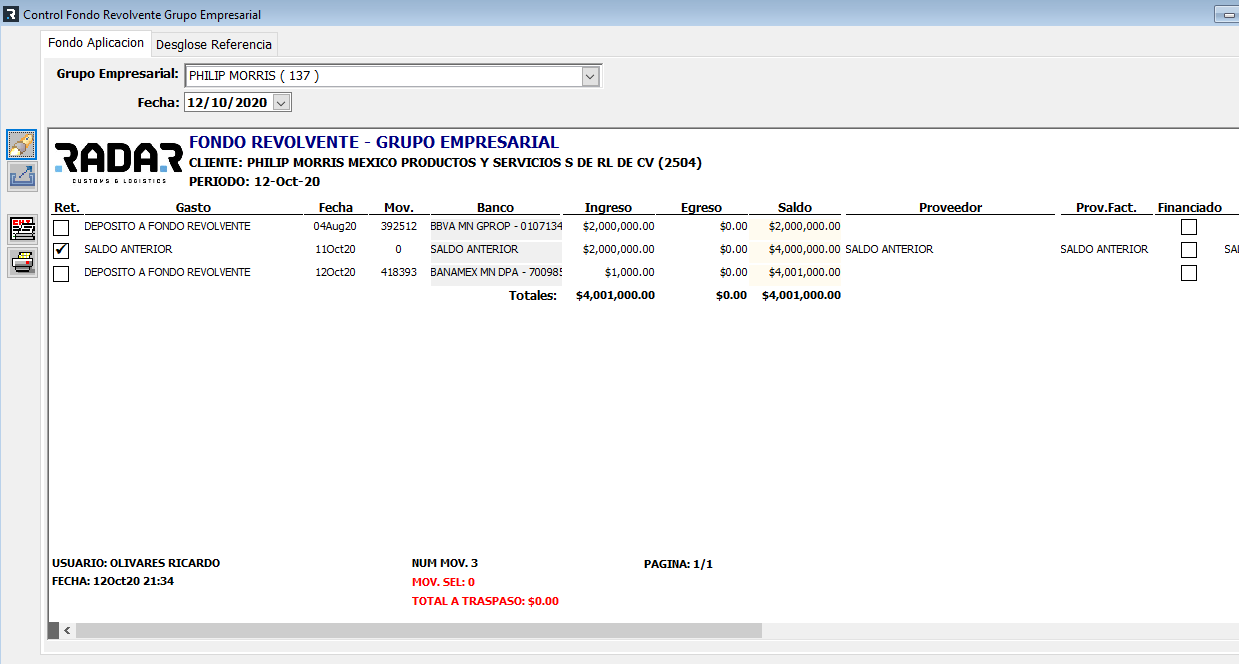Screen dimensions: 1239x664
Task: Open the Fecha date picker dropdown
Action: tap(281, 102)
